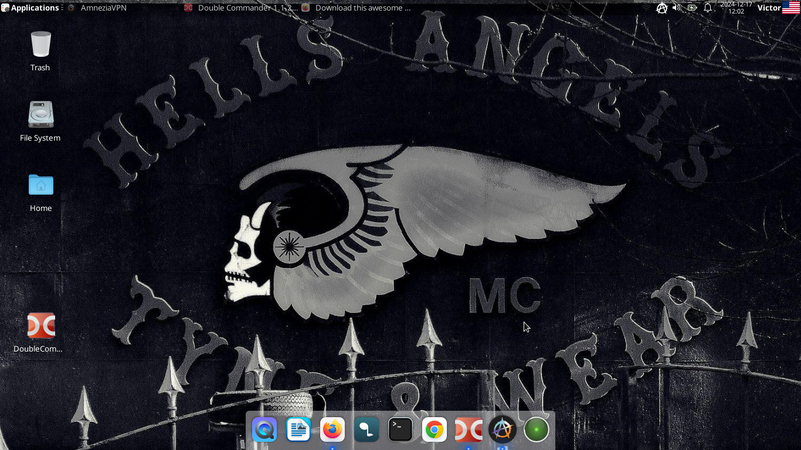801x450 pixels.
Task: Open the volume control tray icon
Action: 677,8
